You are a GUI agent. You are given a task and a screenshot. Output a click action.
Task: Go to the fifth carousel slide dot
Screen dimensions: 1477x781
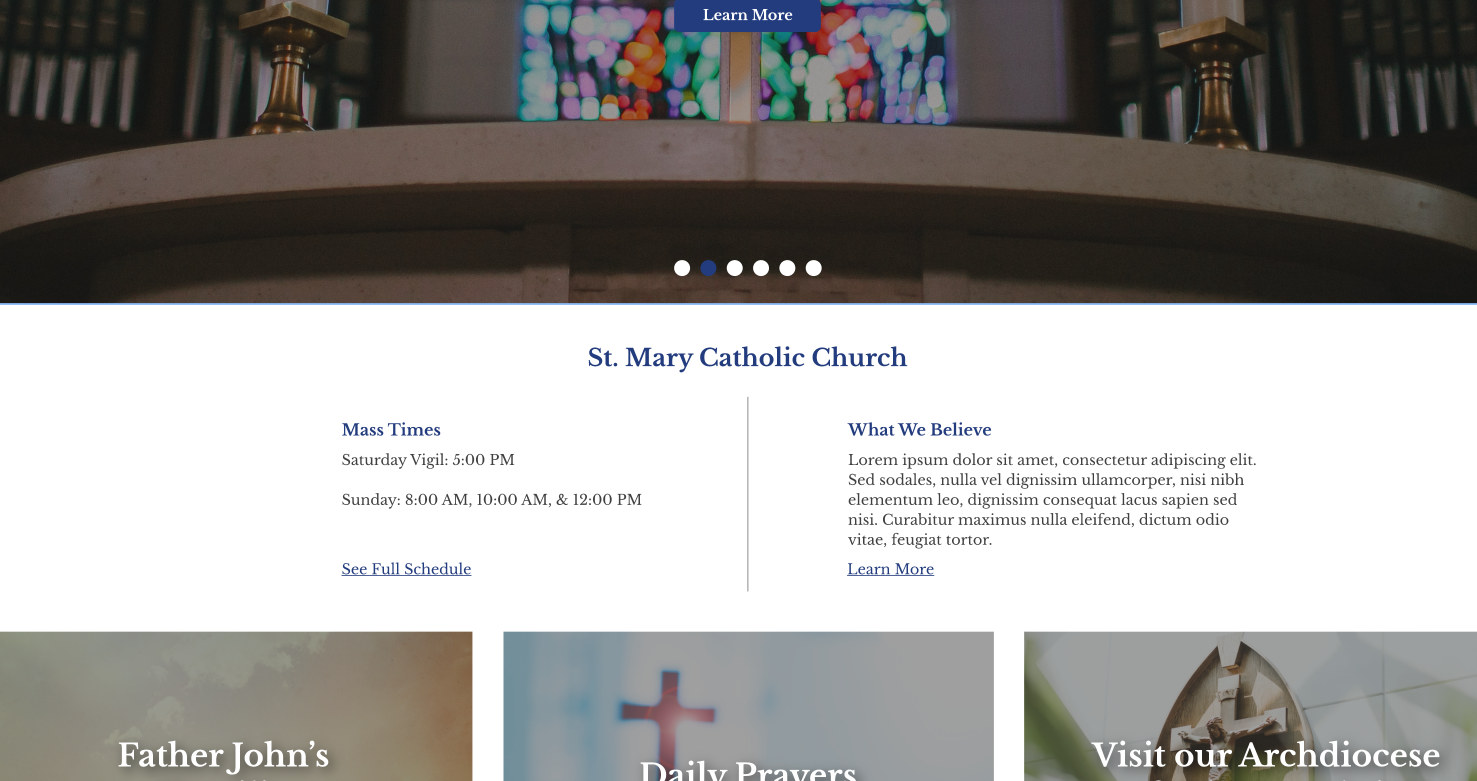tap(787, 268)
